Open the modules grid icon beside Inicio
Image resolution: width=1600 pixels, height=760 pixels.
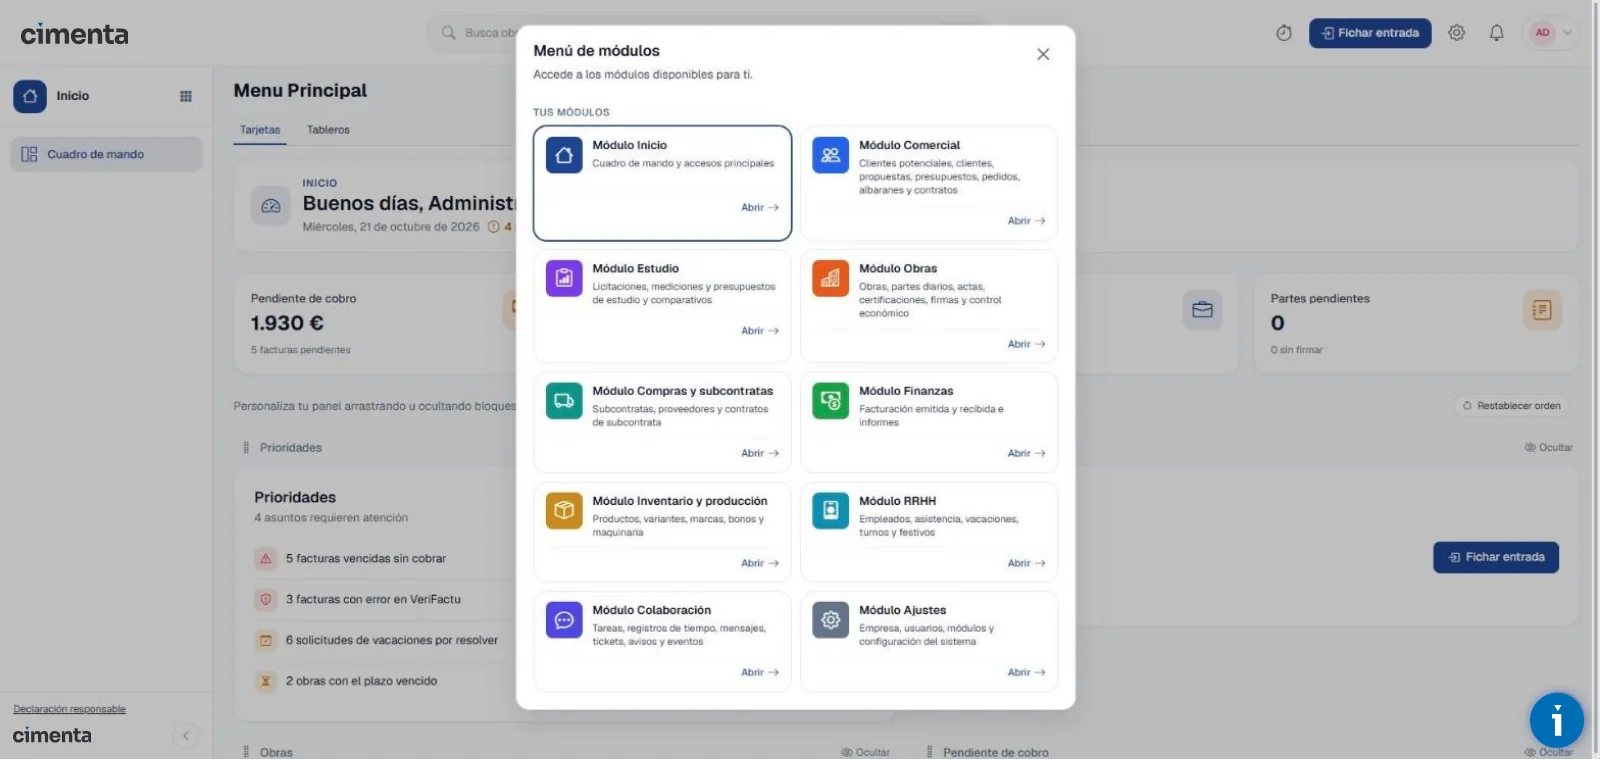coord(186,96)
